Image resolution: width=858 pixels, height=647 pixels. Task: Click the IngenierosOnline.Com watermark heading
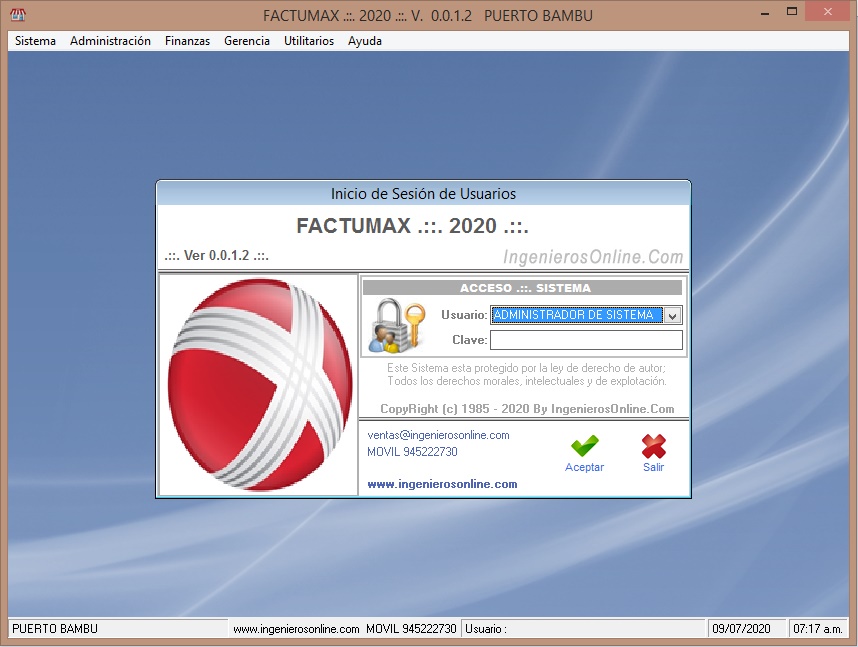[593, 257]
